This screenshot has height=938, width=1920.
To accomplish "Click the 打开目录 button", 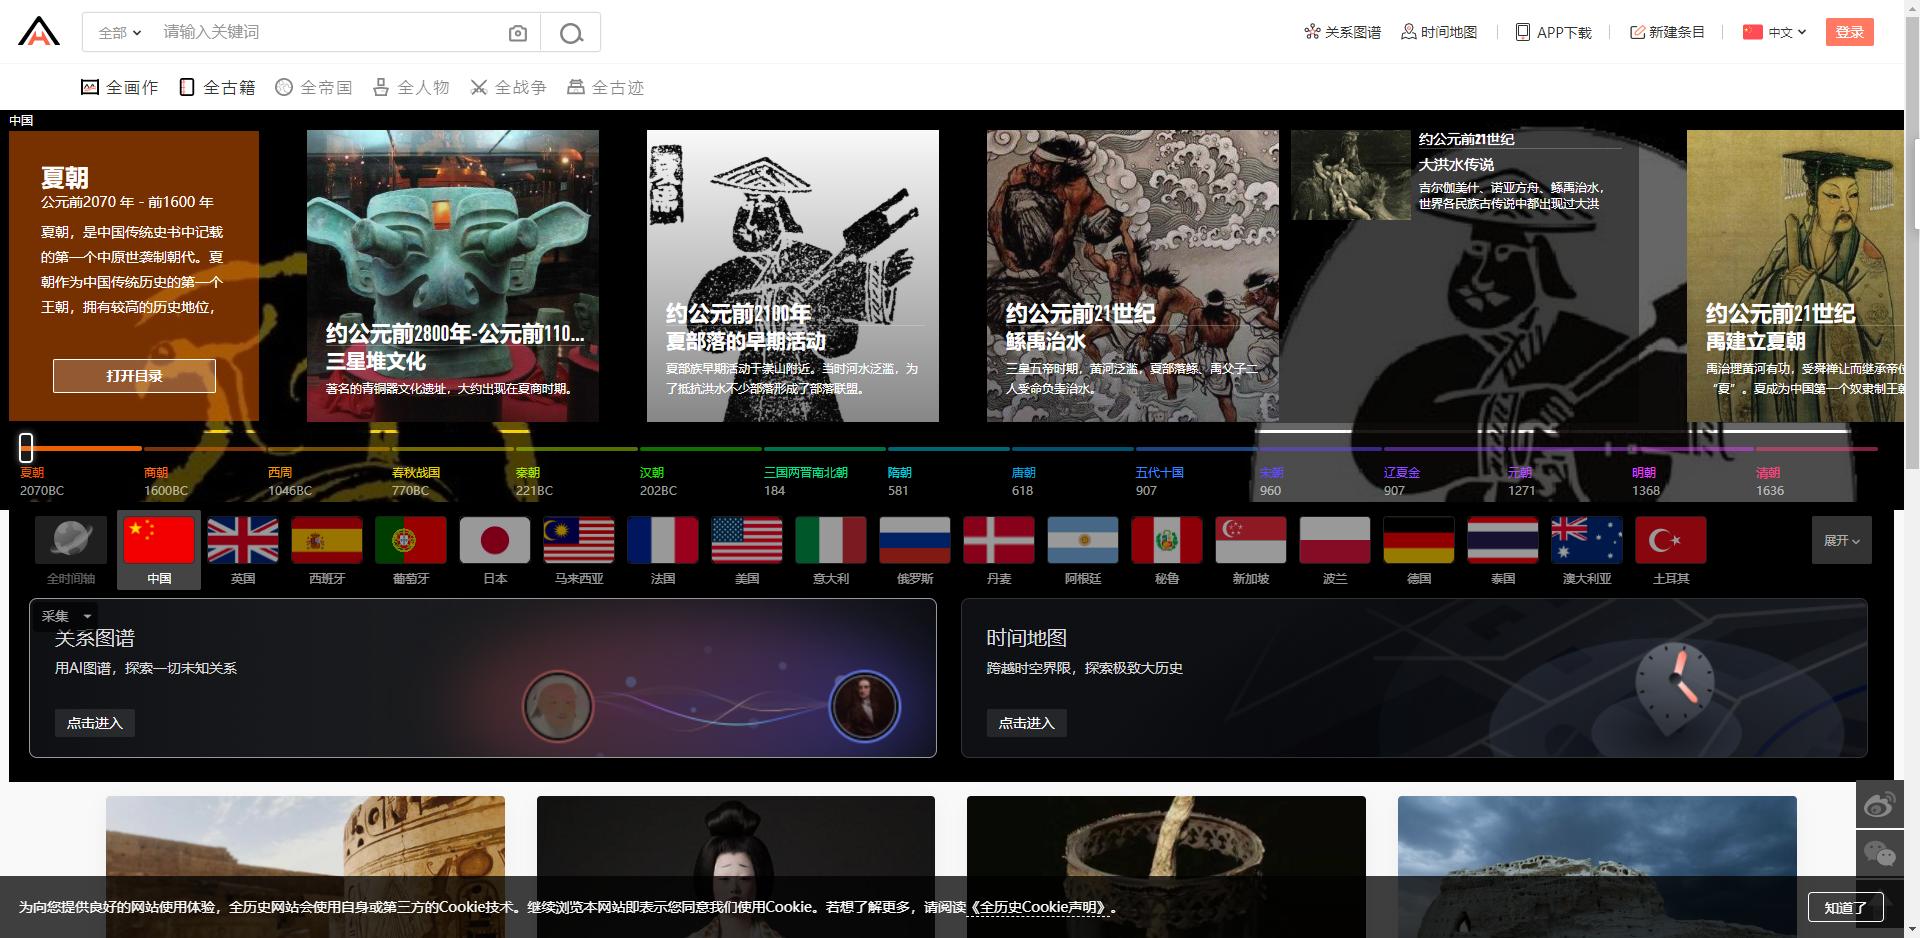I will (134, 376).
